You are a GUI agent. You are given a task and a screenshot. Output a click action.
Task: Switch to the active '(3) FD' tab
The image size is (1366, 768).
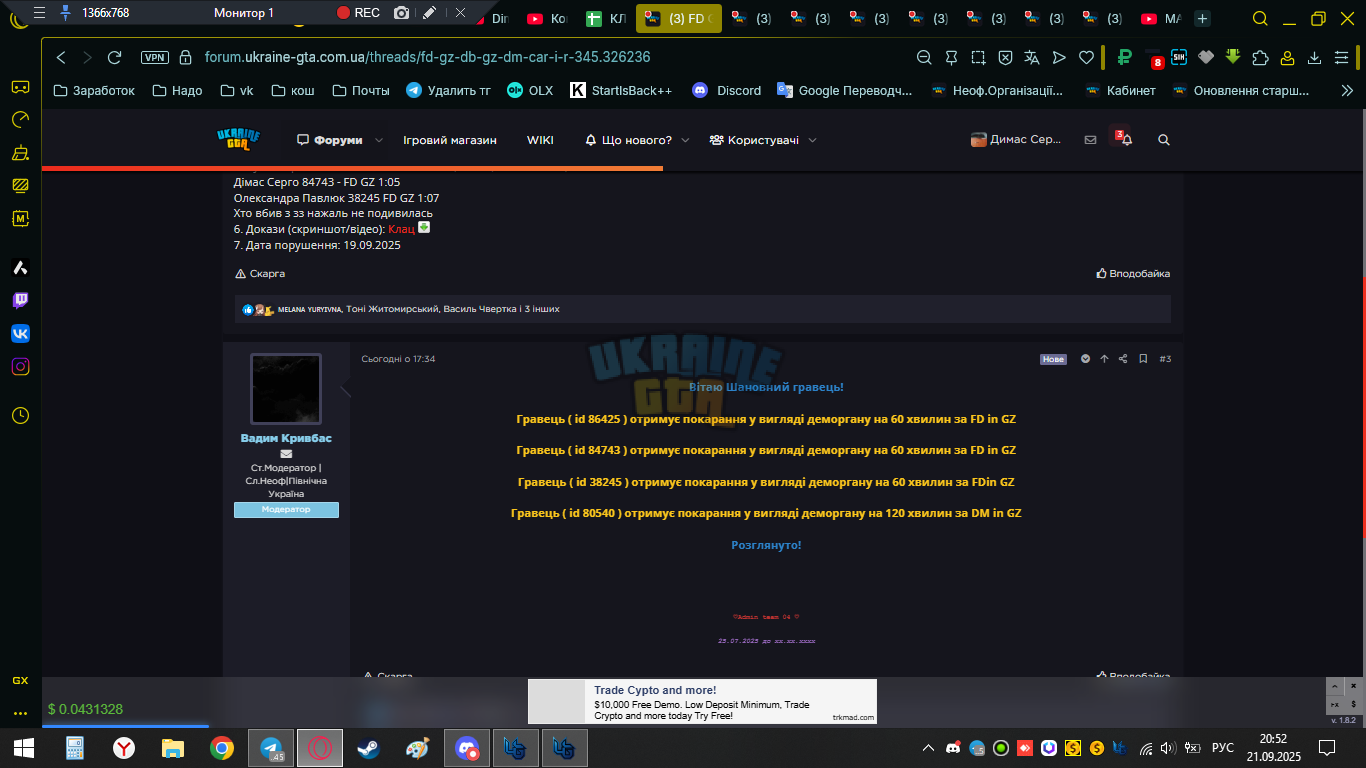tap(678, 18)
